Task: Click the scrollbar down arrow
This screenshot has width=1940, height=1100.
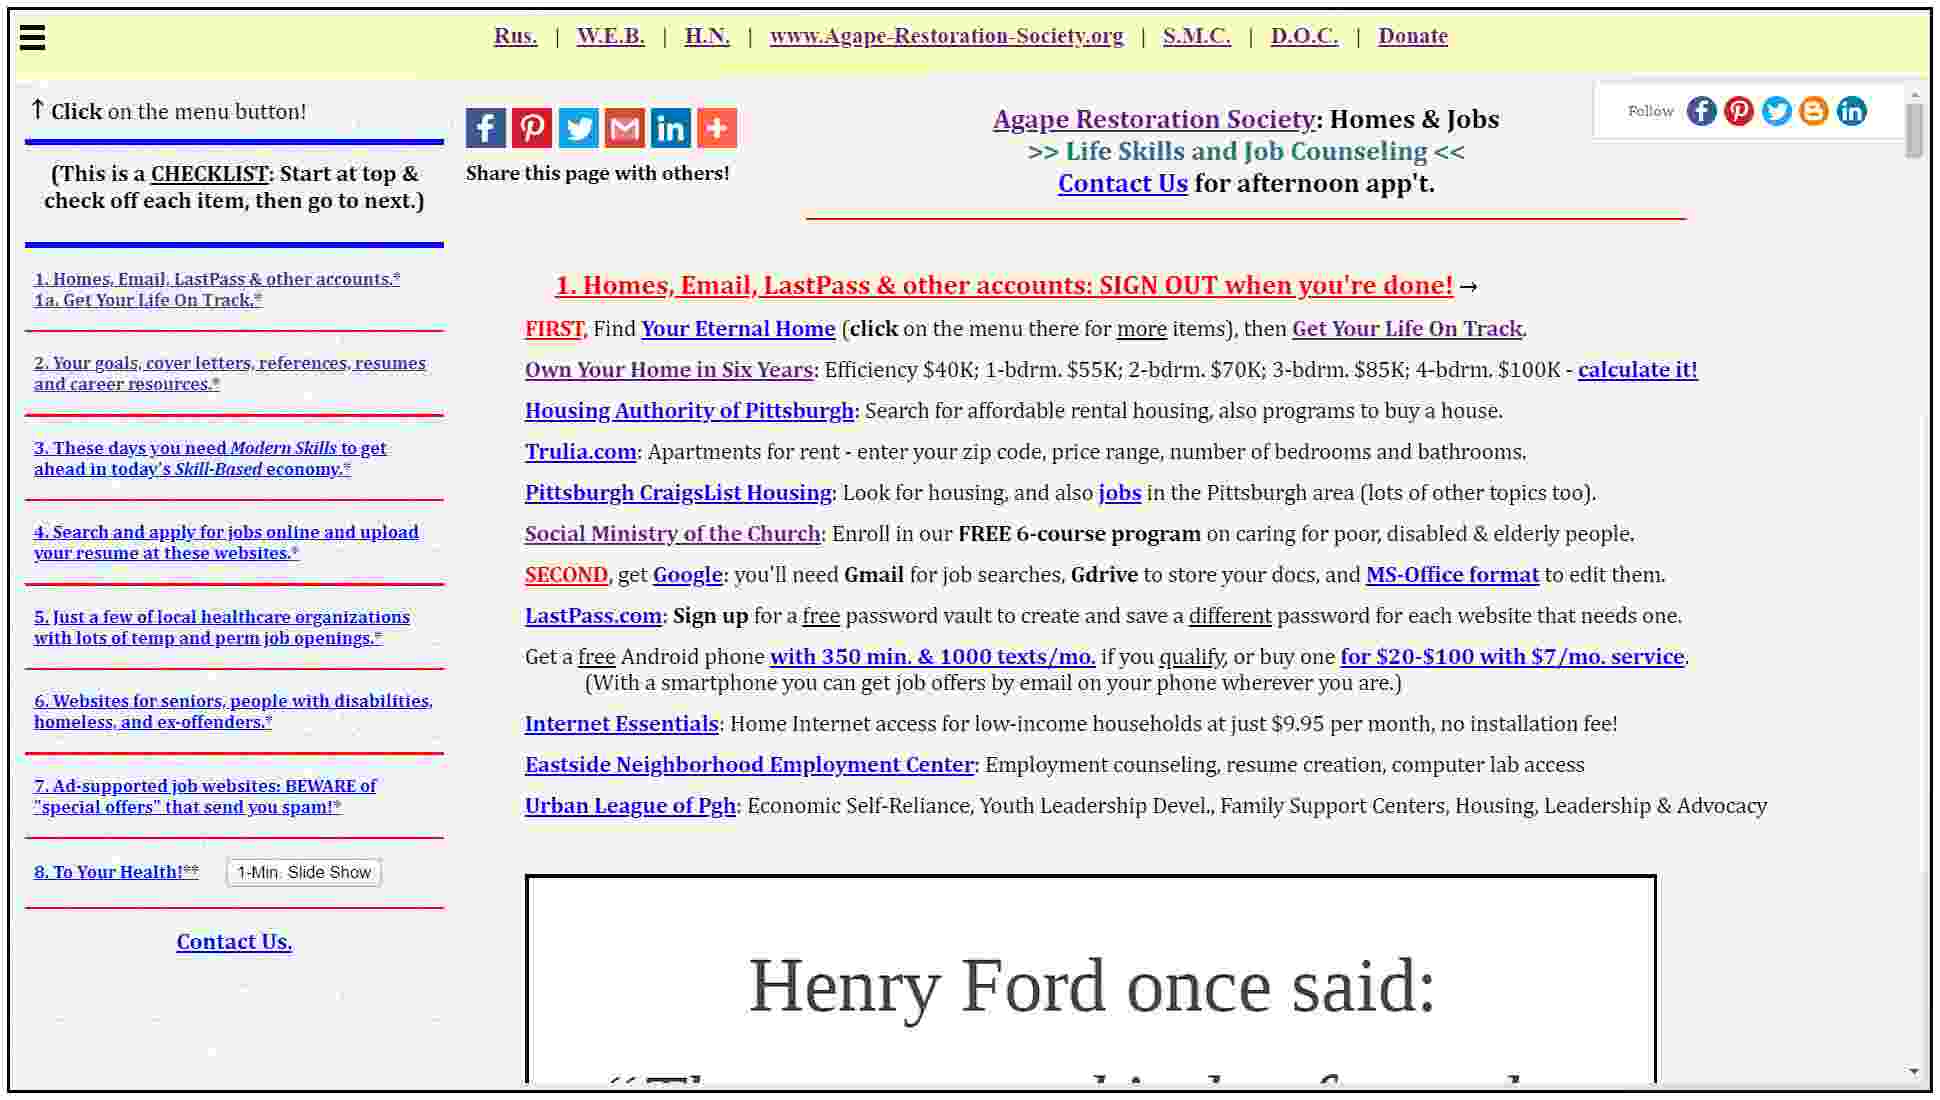Action: pyautogui.click(x=1913, y=1072)
